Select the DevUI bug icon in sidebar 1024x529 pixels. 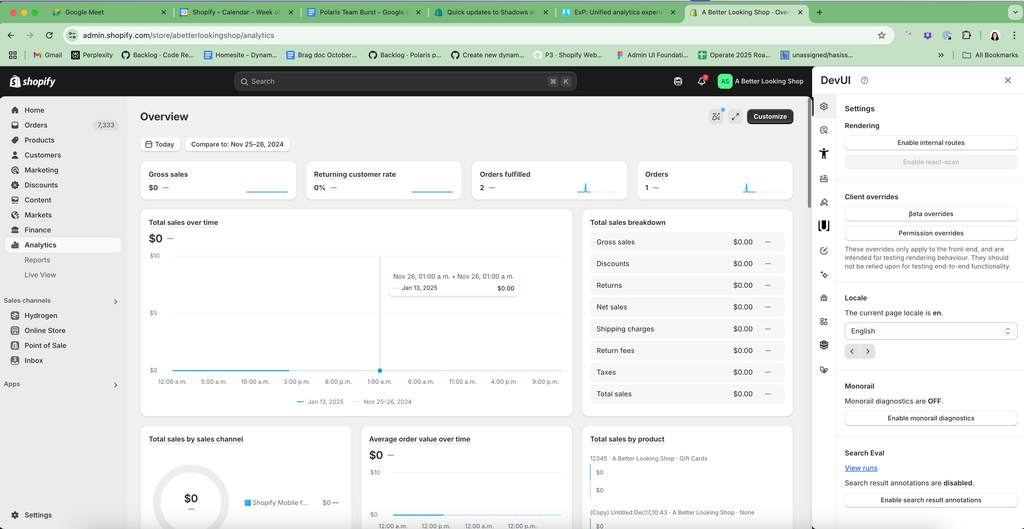click(824, 298)
